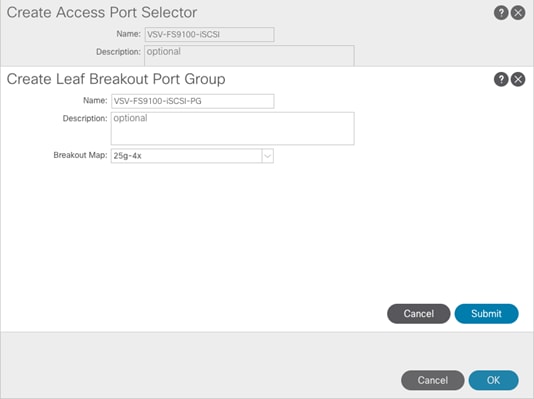Click the Create Access Port Selector title
The height and width of the screenshot is (399, 534).
[x=102, y=13]
